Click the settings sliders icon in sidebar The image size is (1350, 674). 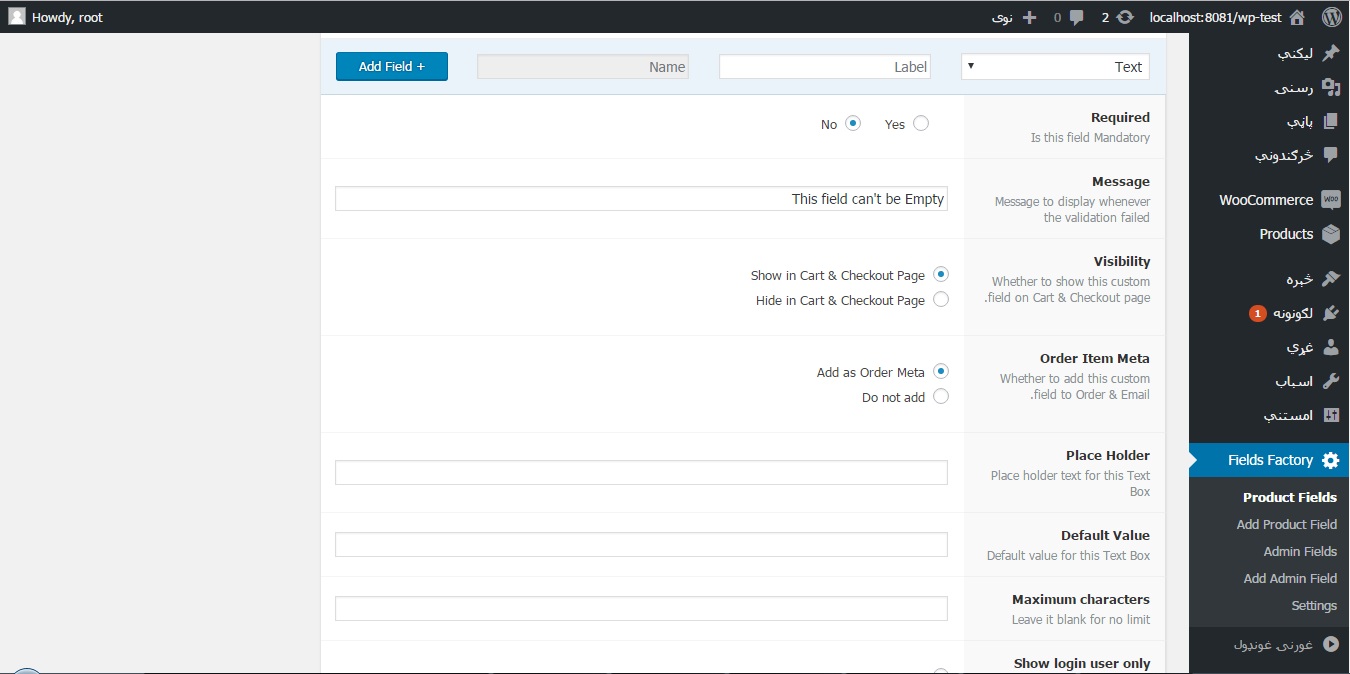1331,415
